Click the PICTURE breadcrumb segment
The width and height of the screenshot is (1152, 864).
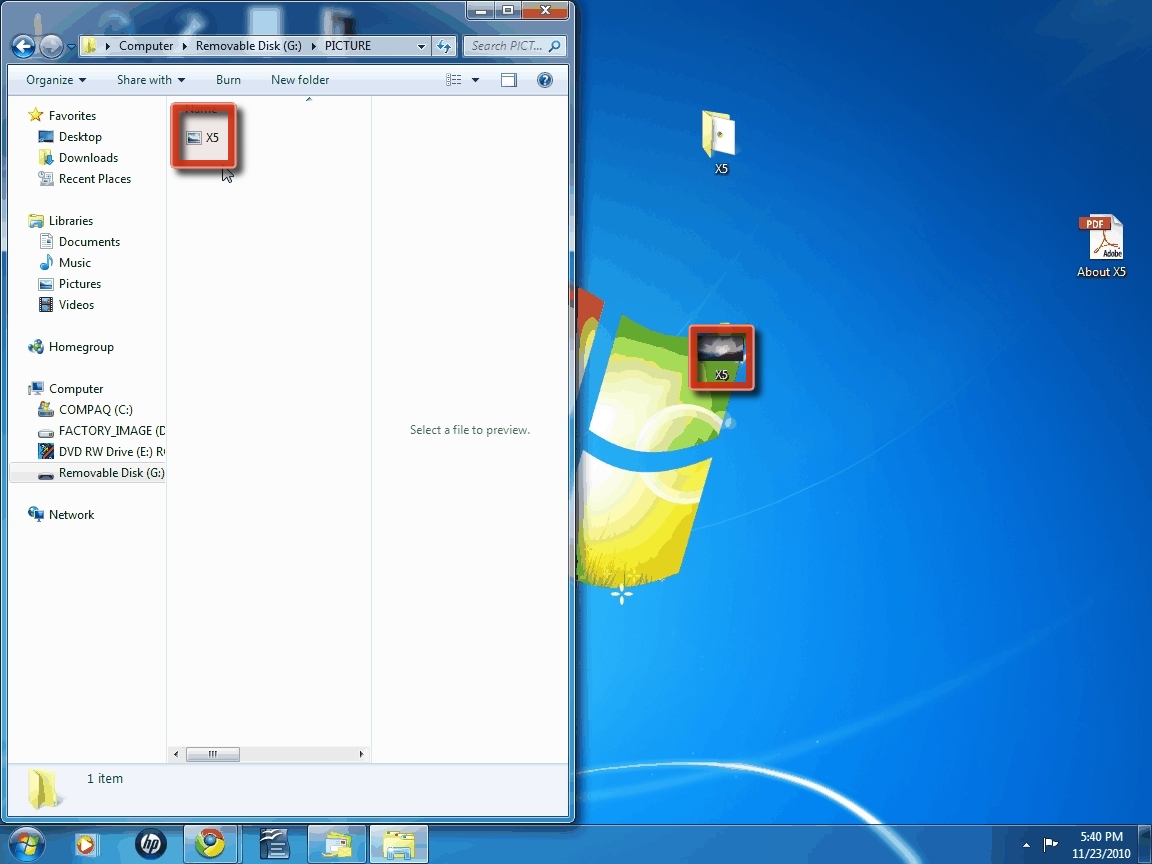tap(348, 46)
